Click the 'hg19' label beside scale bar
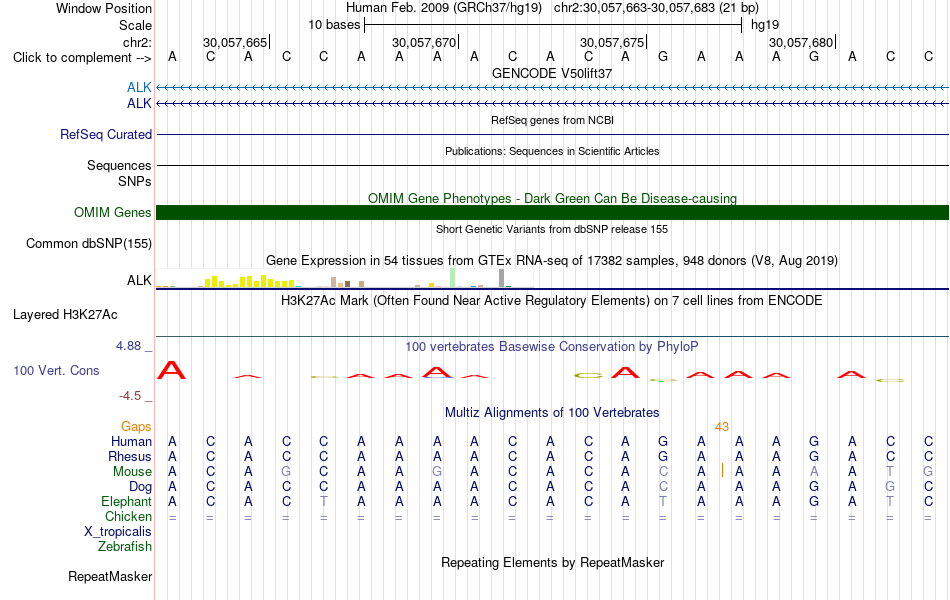Screen dimensions: 950x600 [x=765, y=25]
